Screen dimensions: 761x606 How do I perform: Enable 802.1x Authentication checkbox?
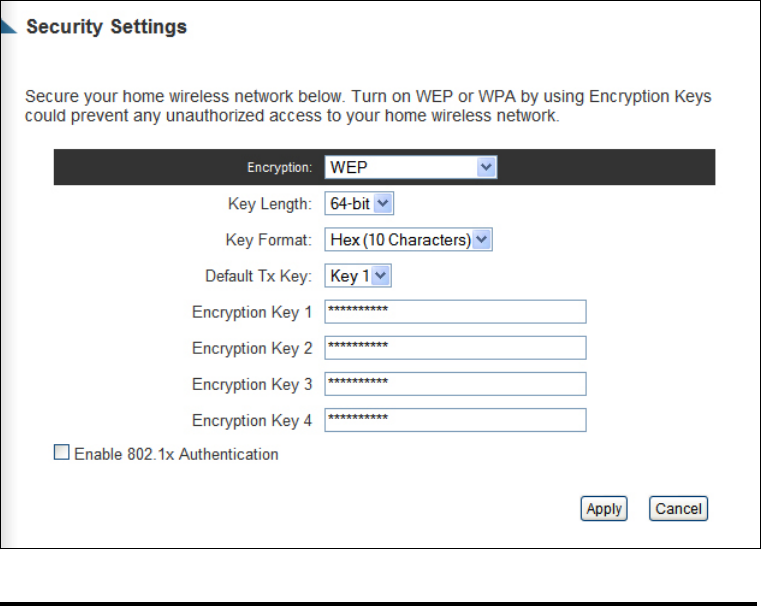click(62, 452)
